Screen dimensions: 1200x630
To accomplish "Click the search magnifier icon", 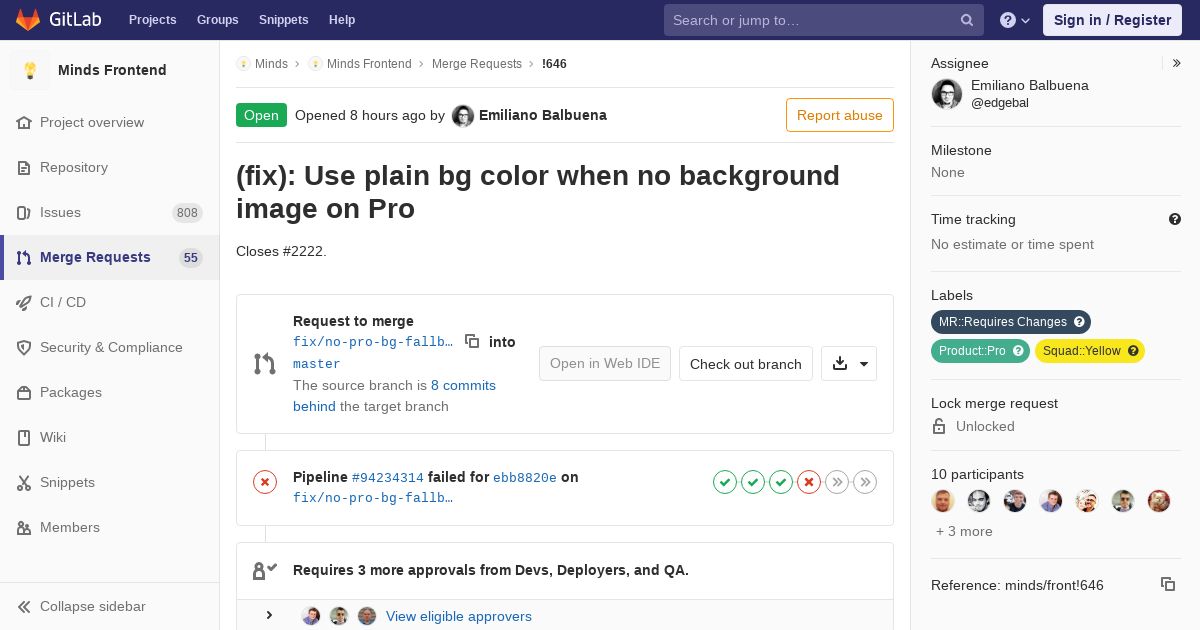I will pos(967,20).
